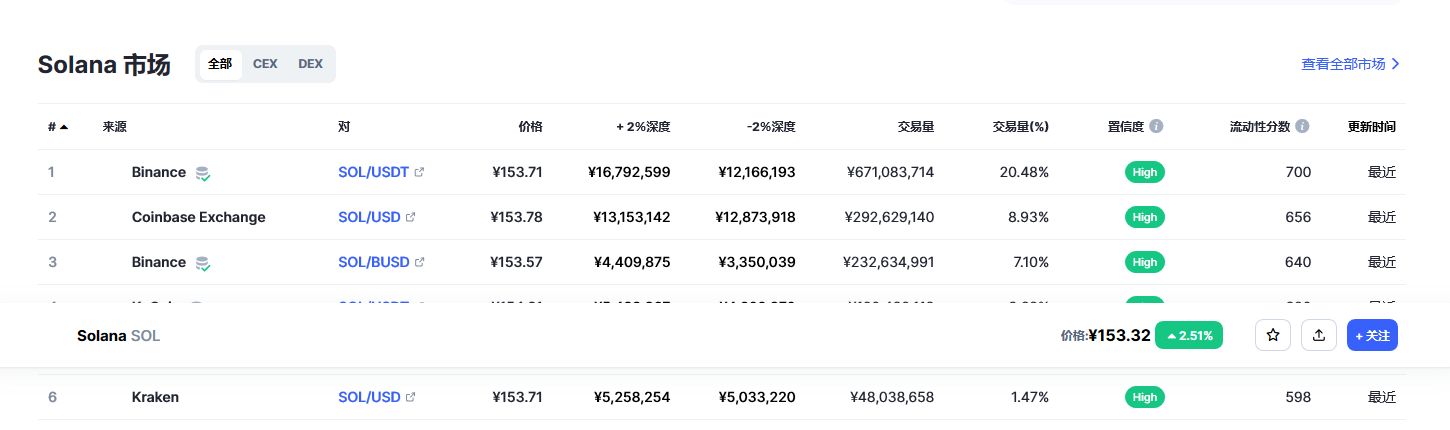Click reserve-verified icon on first Binance row

tap(203, 173)
